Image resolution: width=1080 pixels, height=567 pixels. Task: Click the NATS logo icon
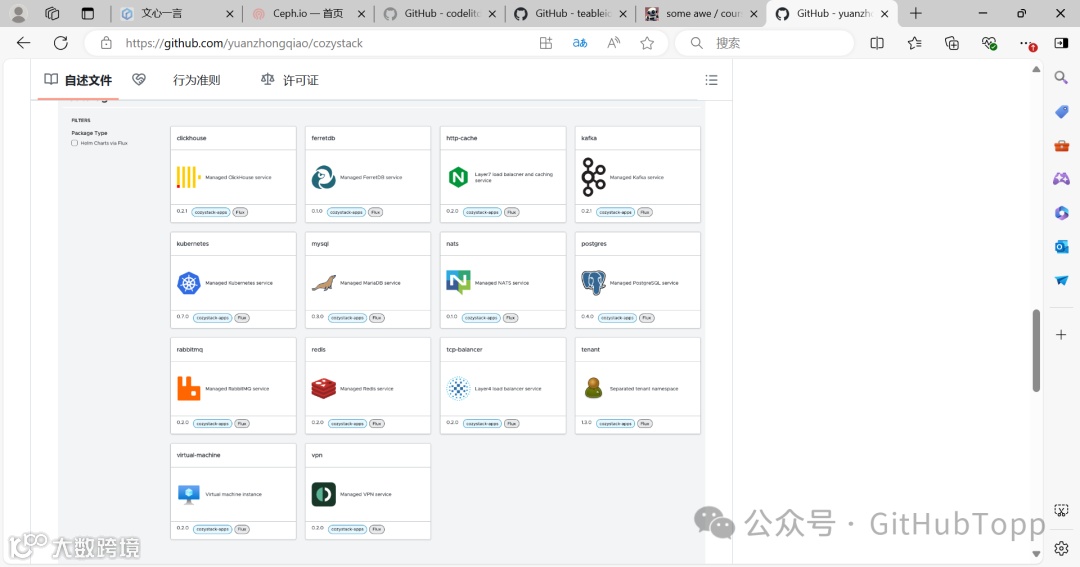(458, 282)
